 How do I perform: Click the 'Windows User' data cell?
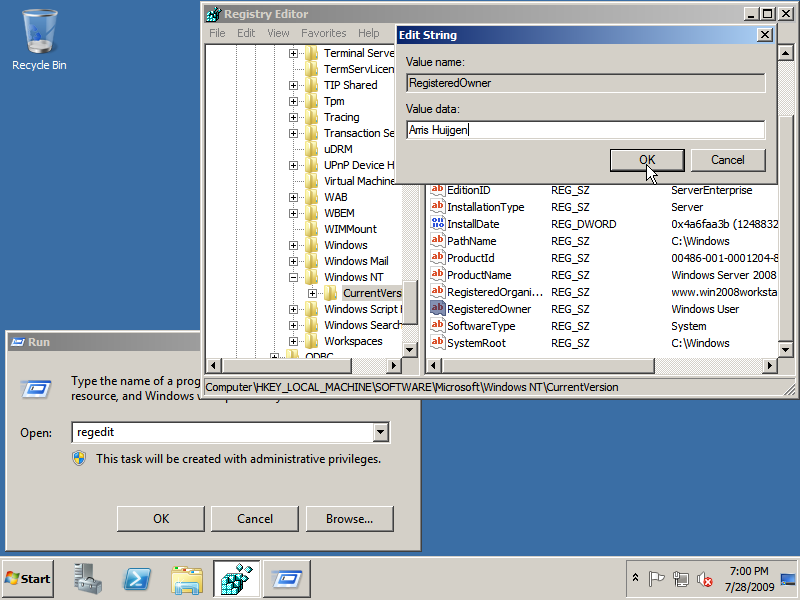(705, 309)
